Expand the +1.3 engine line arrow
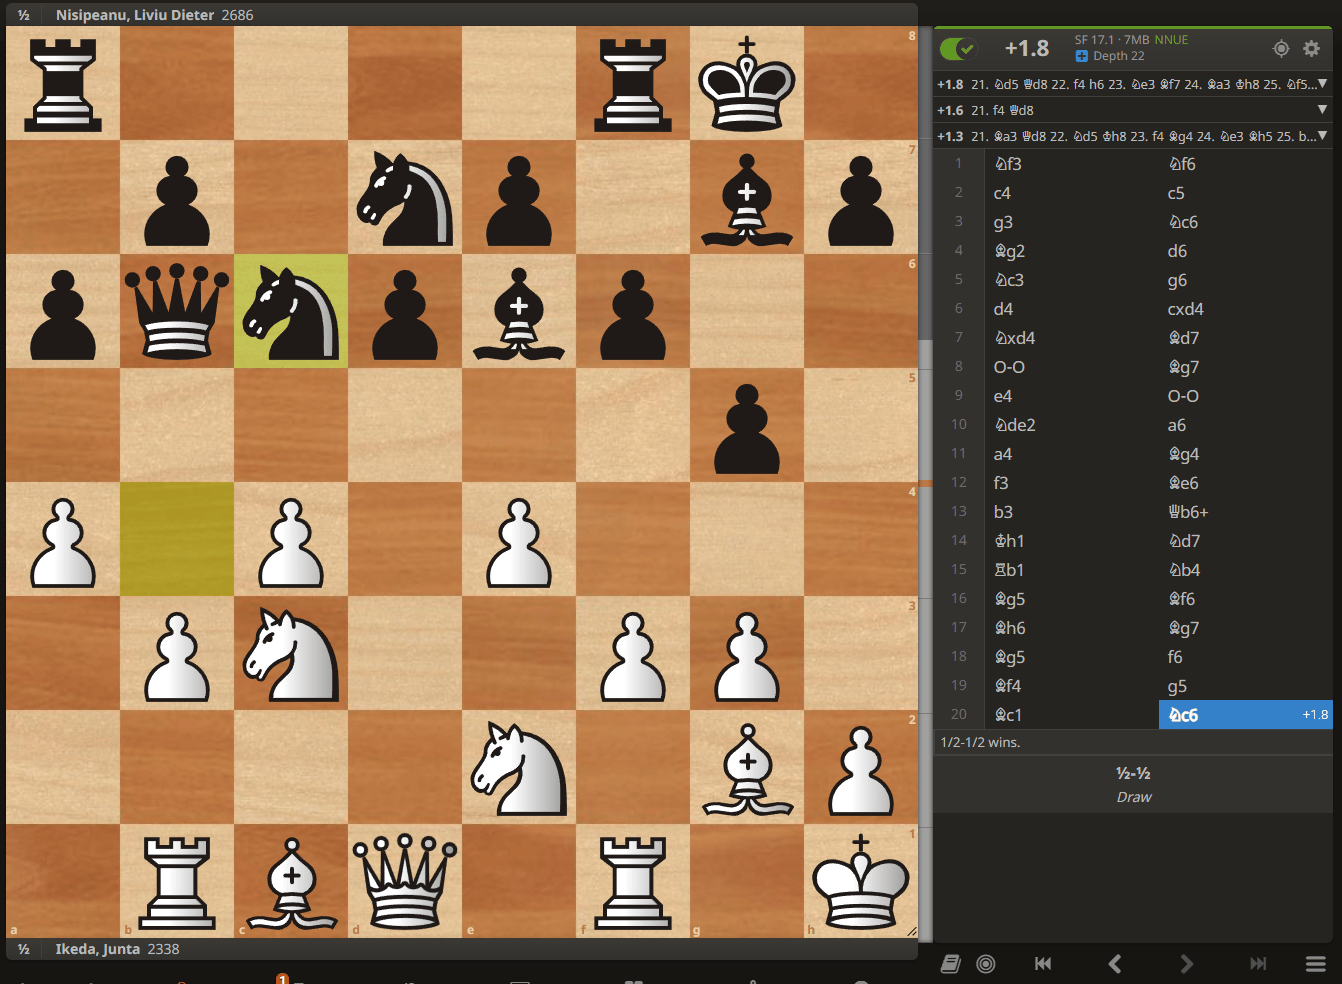 click(1322, 136)
